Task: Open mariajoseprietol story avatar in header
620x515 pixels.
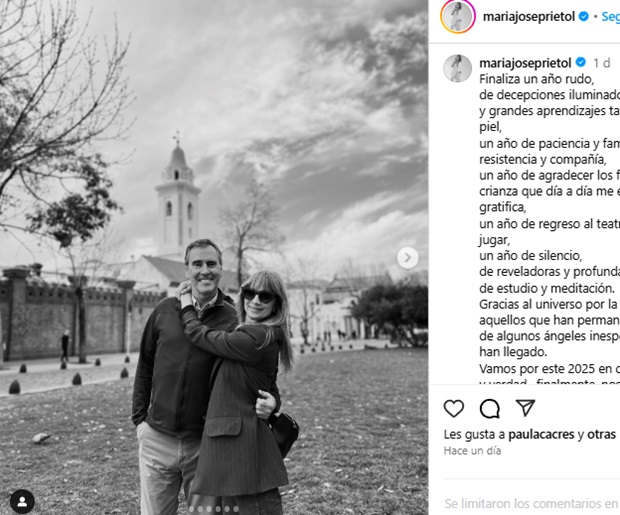Action: [x=457, y=17]
